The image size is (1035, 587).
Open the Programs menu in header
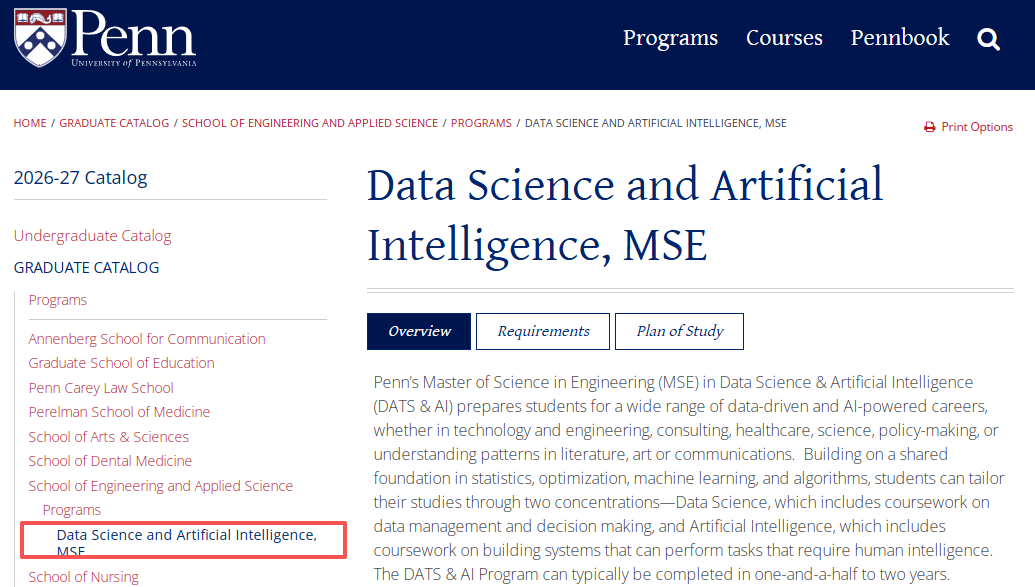point(670,38)
